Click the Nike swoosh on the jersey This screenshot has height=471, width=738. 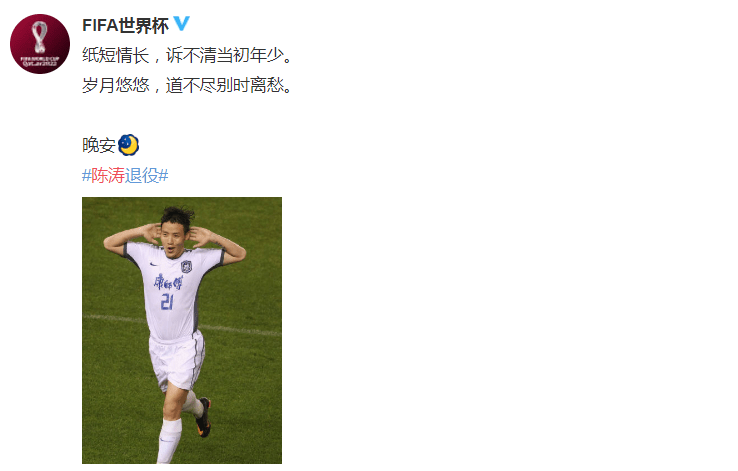coord(154,264)
